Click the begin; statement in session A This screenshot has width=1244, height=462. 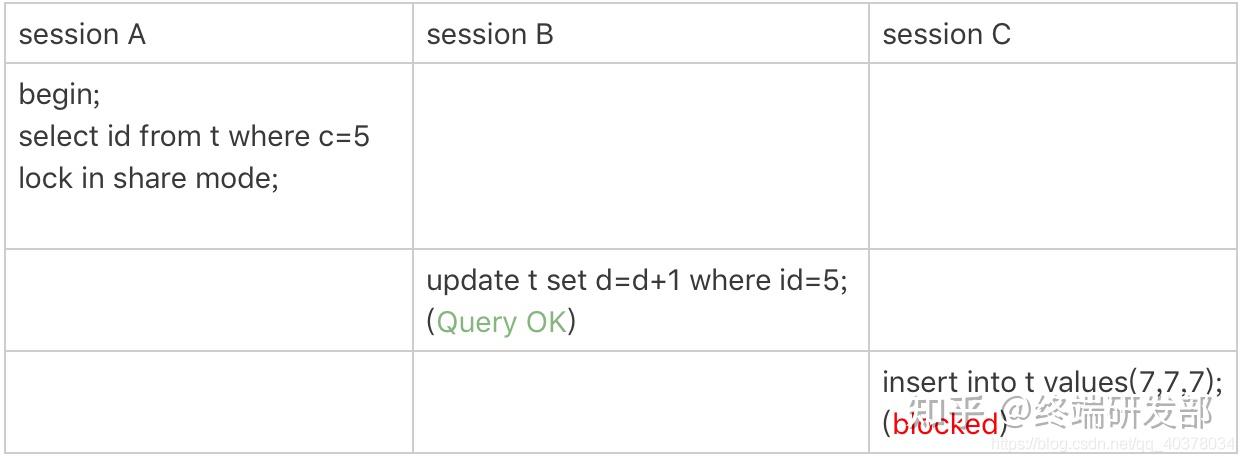(60, 95)
